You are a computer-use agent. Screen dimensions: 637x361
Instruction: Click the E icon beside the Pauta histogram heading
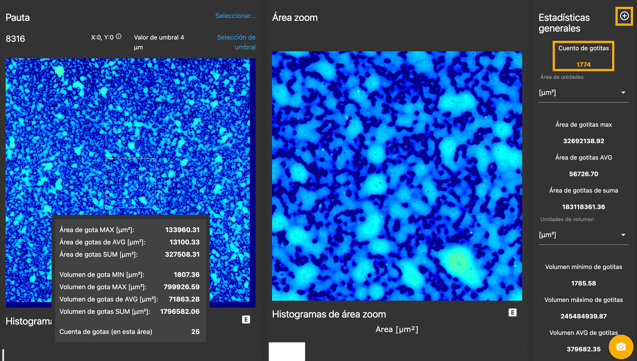point(246,320)
